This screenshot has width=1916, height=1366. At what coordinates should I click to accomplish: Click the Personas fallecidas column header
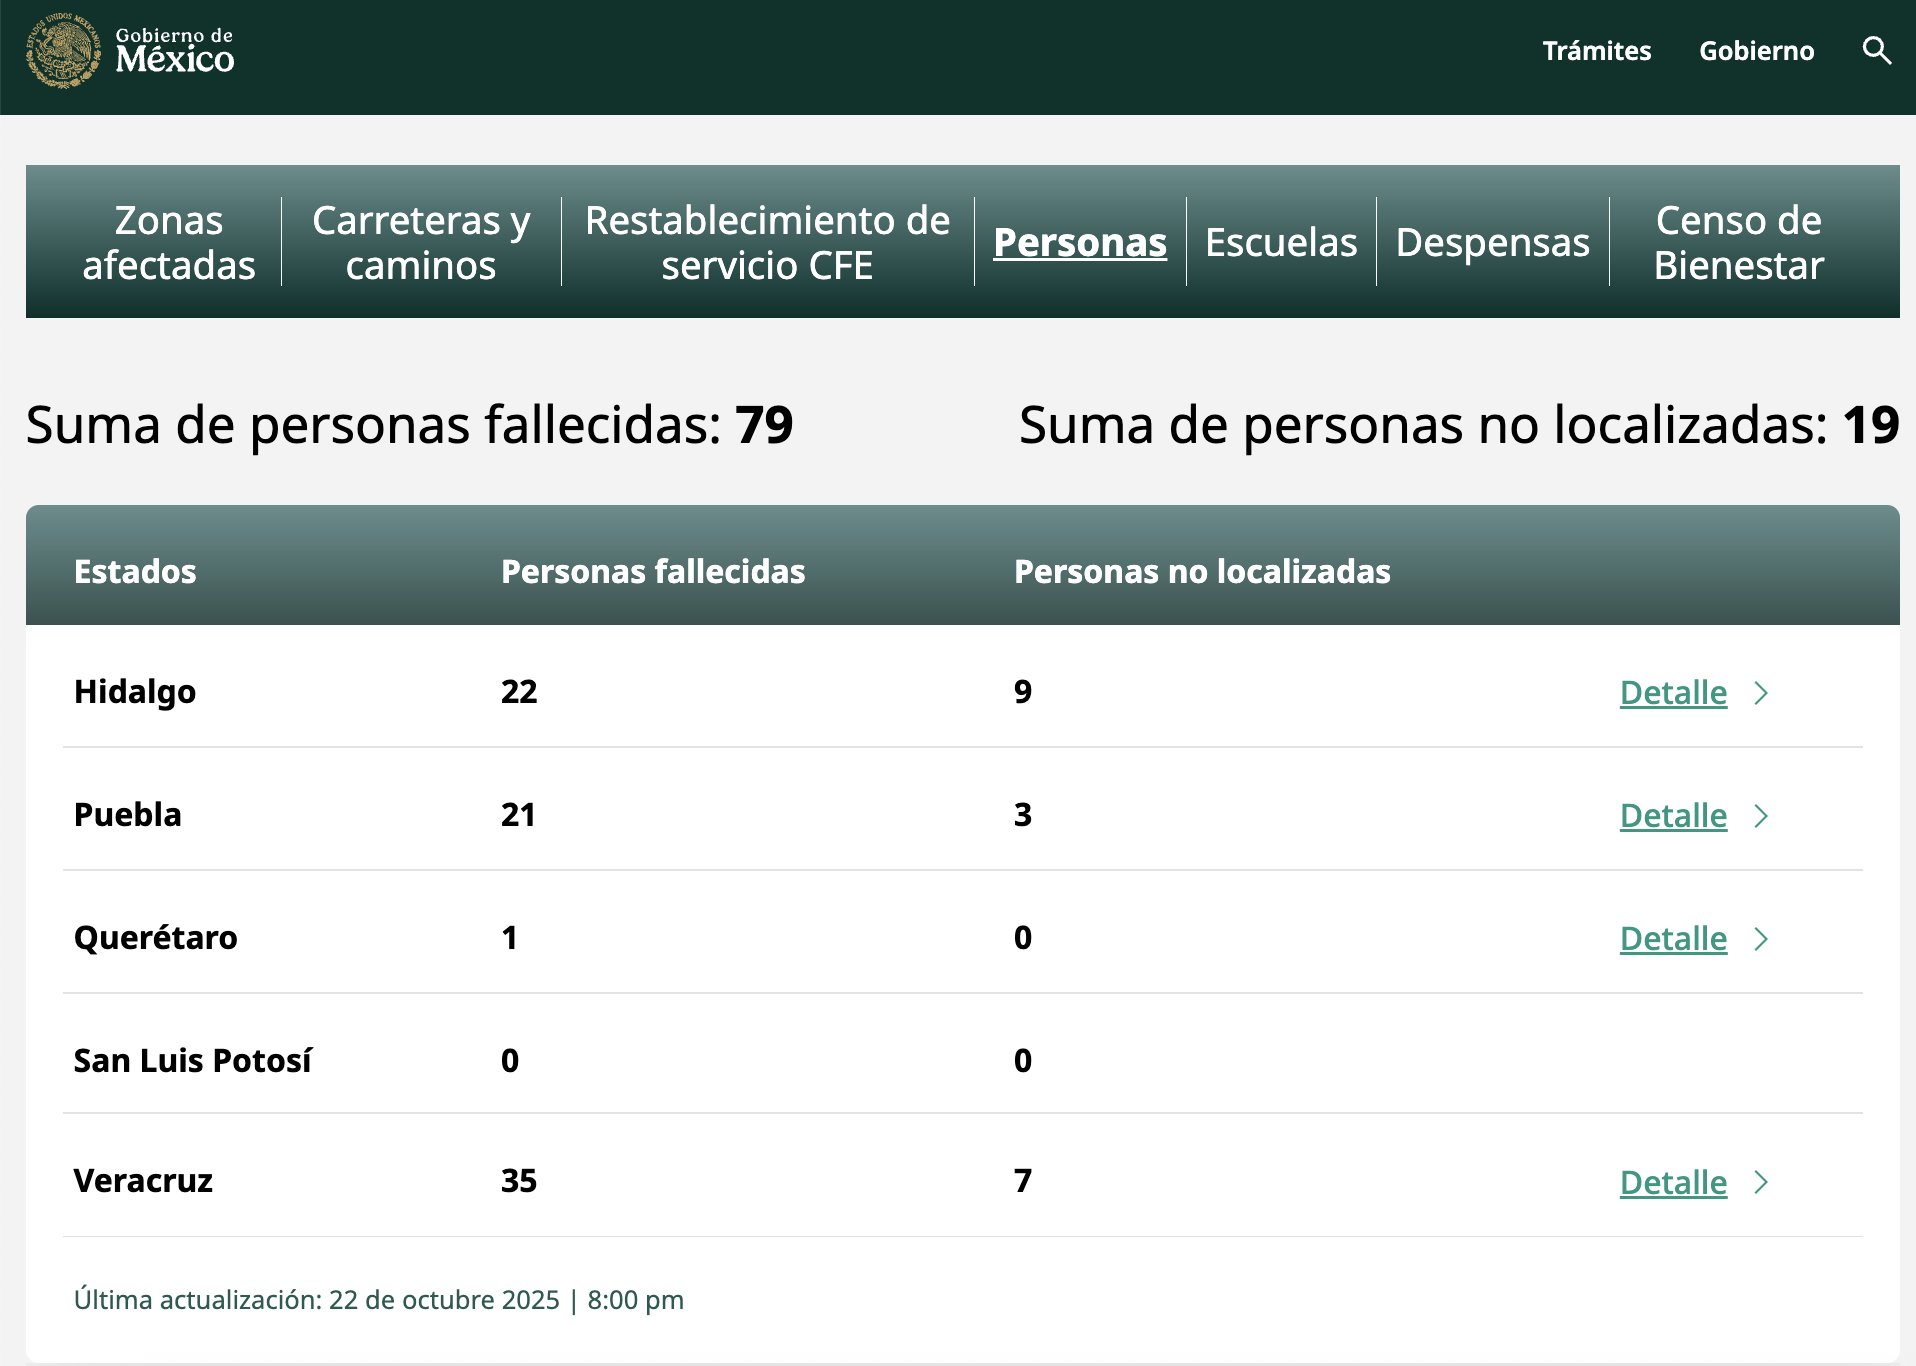pos(653,571)
